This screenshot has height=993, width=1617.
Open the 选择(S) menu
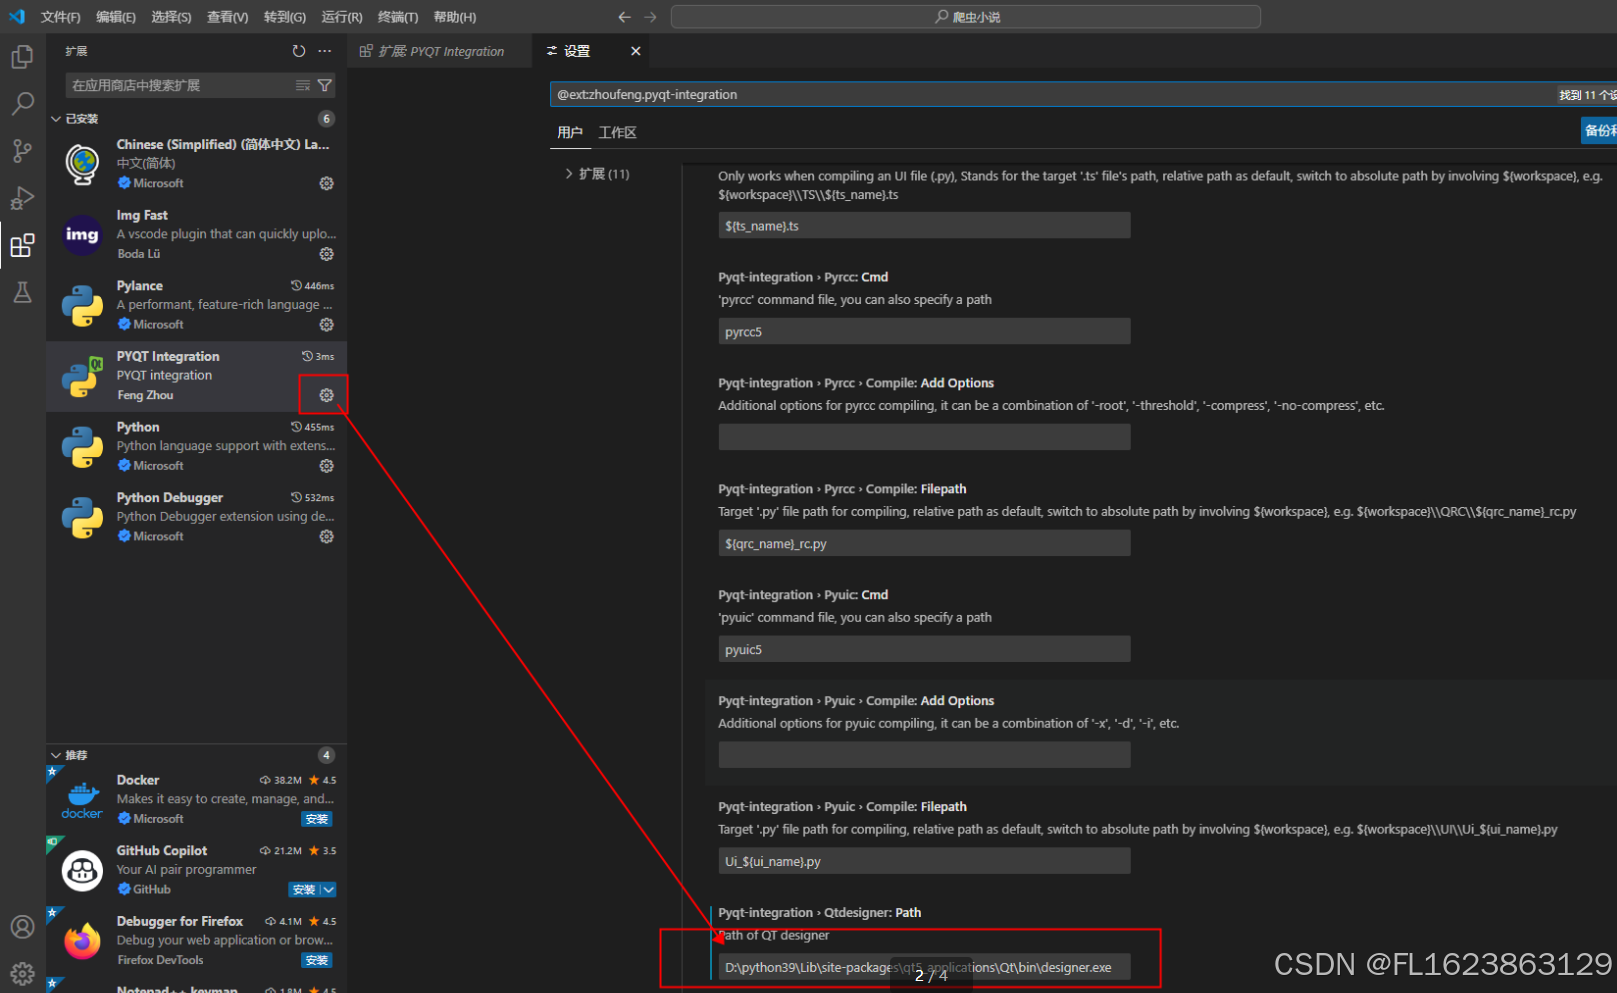(171, 17)
